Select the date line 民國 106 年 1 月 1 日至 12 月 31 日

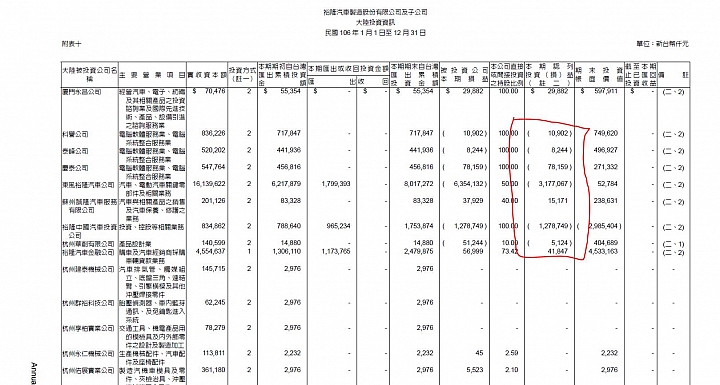coord(375,33)
